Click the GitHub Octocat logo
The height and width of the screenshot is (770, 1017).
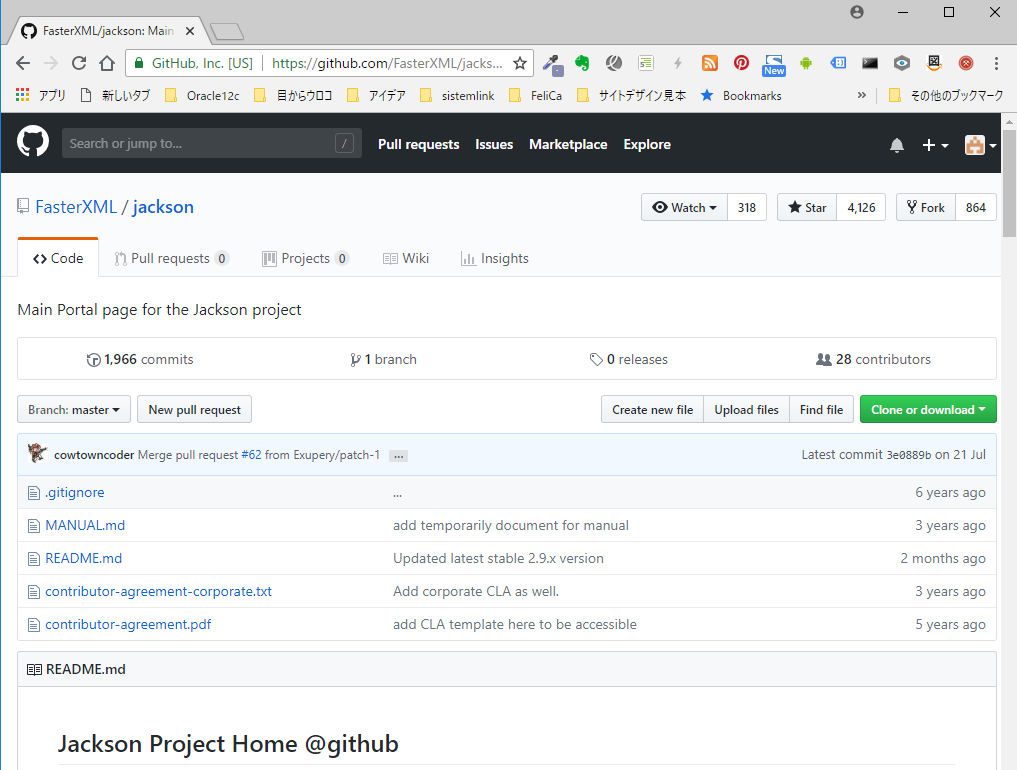coord(32,142)
